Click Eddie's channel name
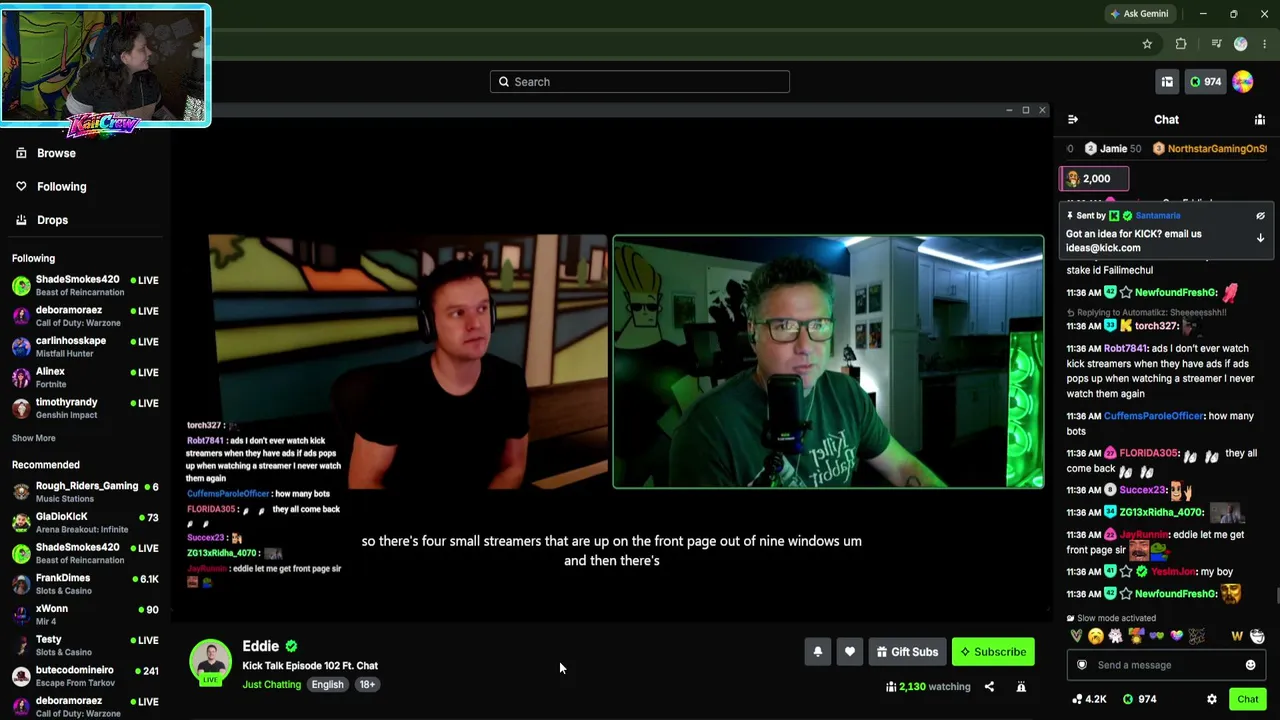The width and height of the screenshot is (1280, 720). pyautogui.click(x=260, y=646)
